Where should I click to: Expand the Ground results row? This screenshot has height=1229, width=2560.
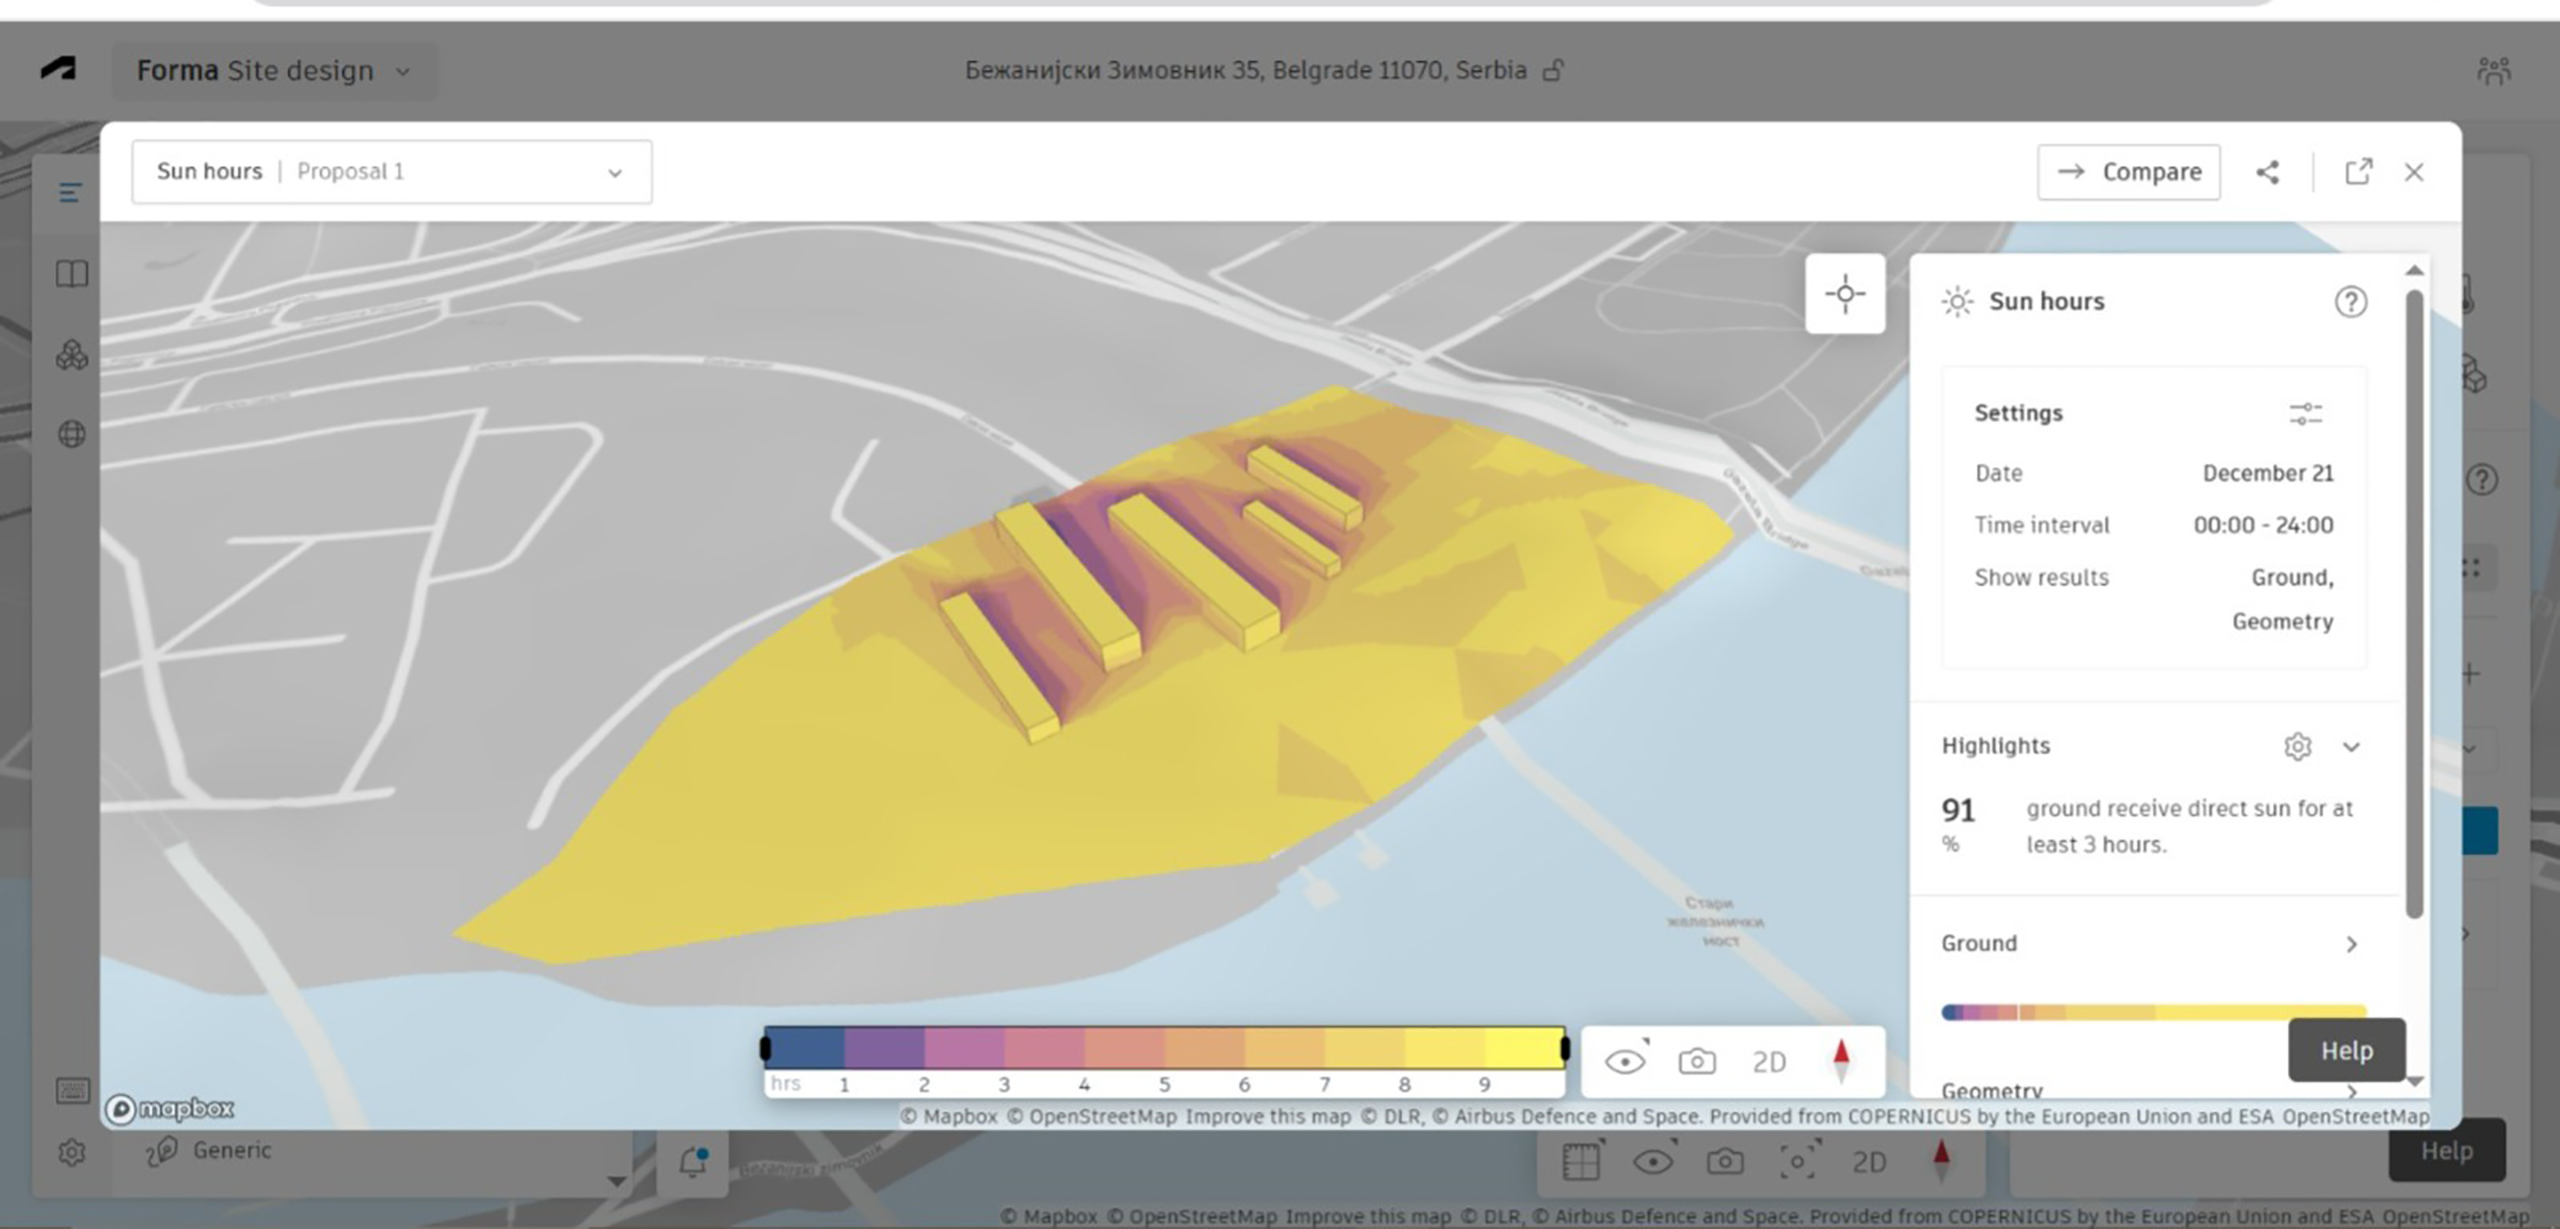(x=2351, y=944)
